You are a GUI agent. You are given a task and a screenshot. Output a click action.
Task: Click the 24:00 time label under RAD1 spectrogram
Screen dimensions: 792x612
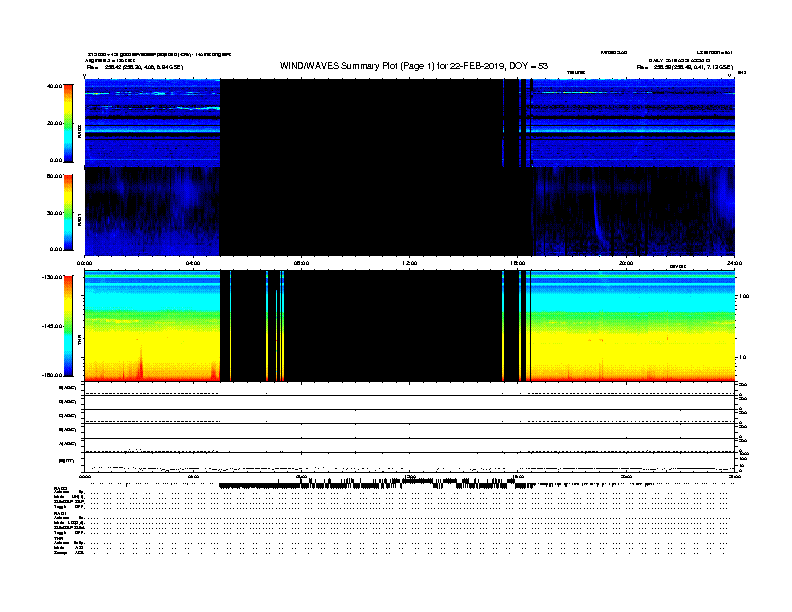click(734, 263)
